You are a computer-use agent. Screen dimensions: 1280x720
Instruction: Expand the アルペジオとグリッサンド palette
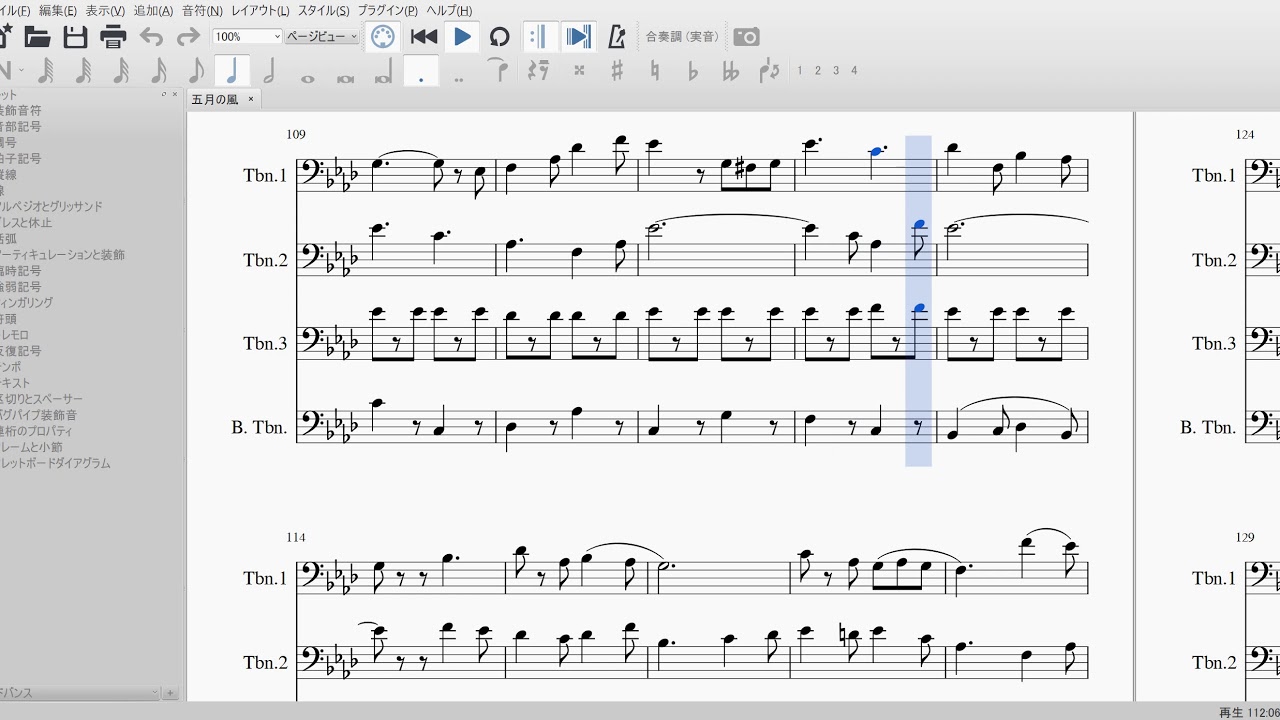(x=51, y=207)
